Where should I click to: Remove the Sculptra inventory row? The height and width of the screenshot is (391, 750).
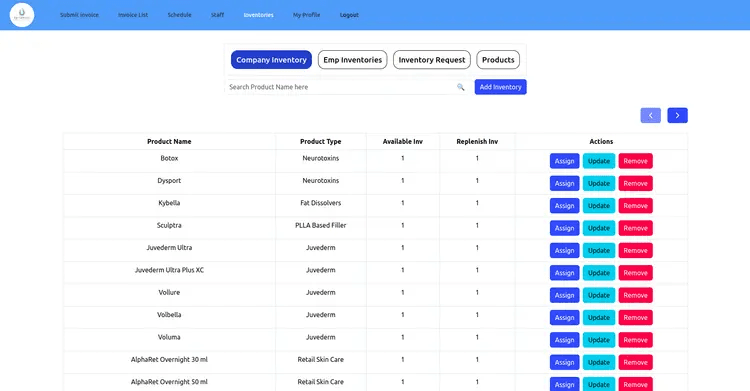635,228
